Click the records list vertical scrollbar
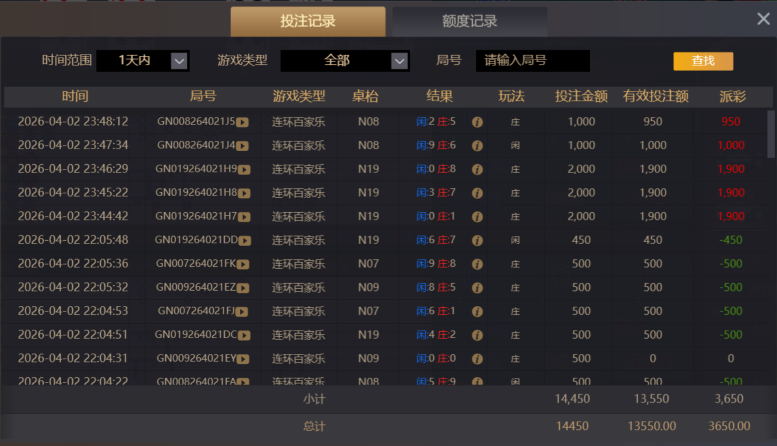 click(x=771, y=134)
